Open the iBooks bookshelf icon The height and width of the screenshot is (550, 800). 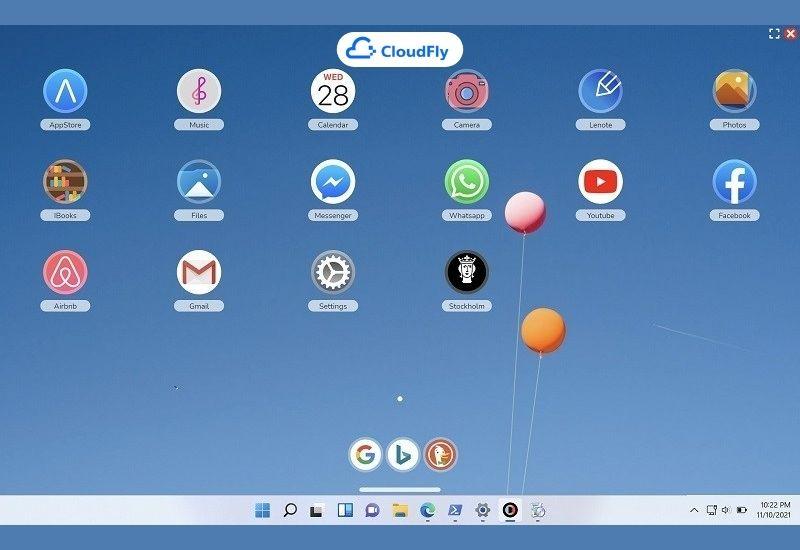pyautogui.click(x=65, y=182)
